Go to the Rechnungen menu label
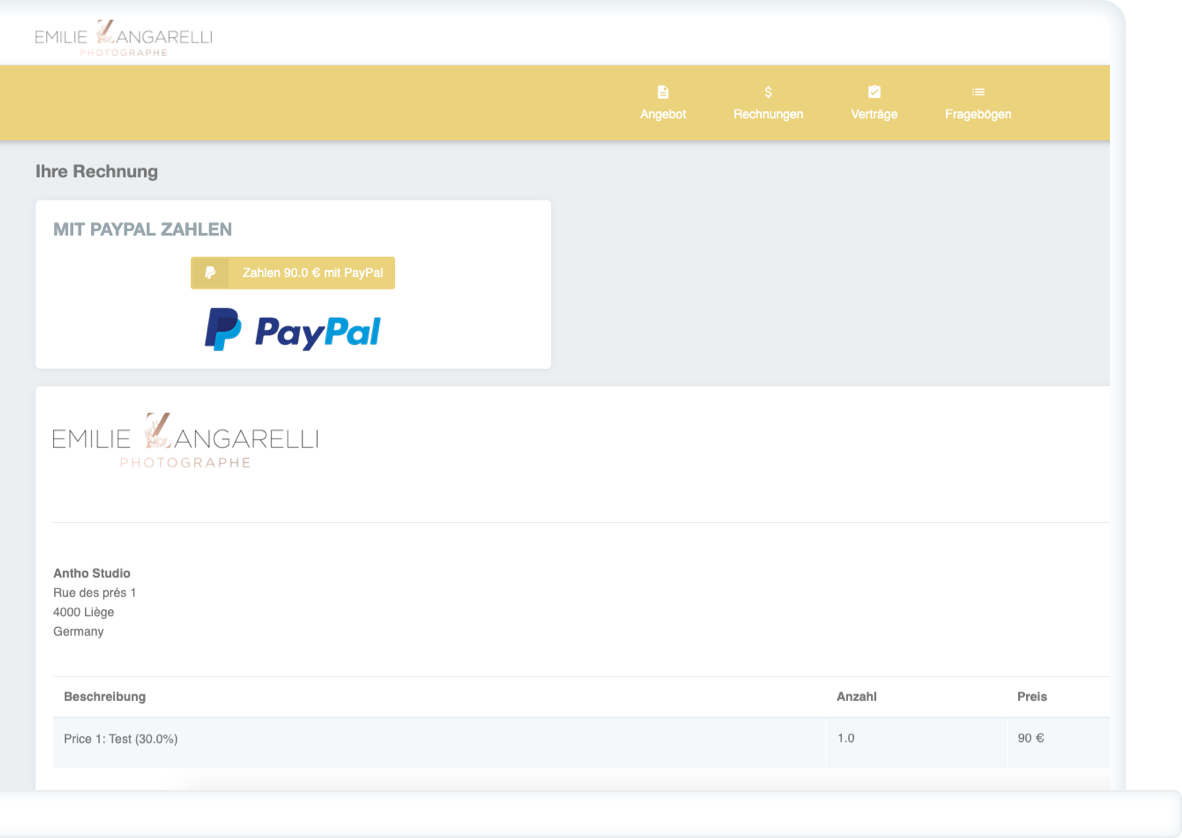 [x=768, y=114]
